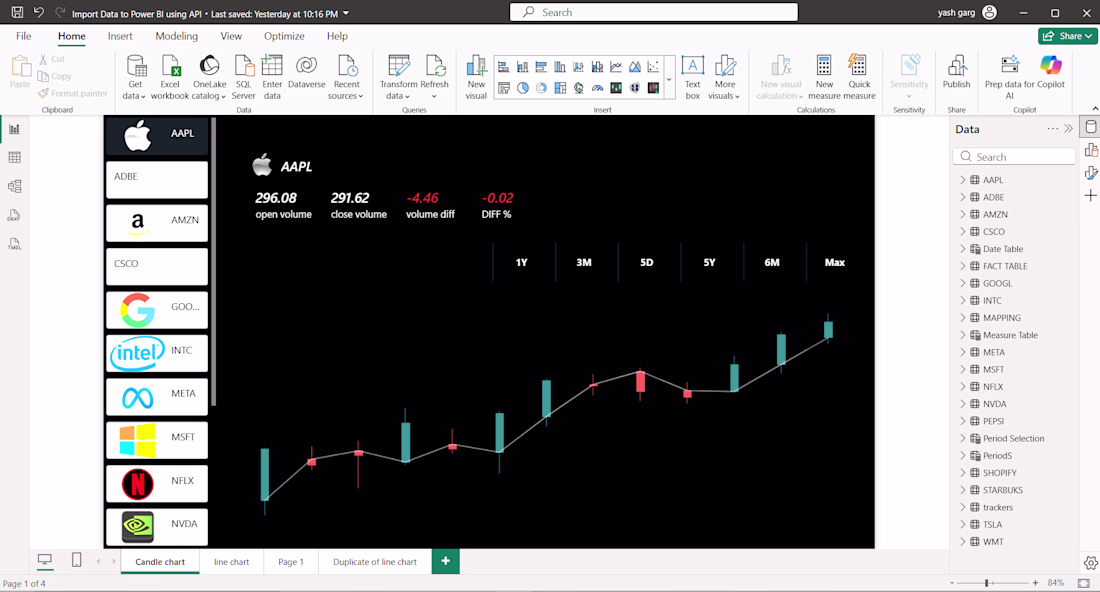Expand the Date Table
The width and height of the screenshot is (1100, 592).
[962, 248]
